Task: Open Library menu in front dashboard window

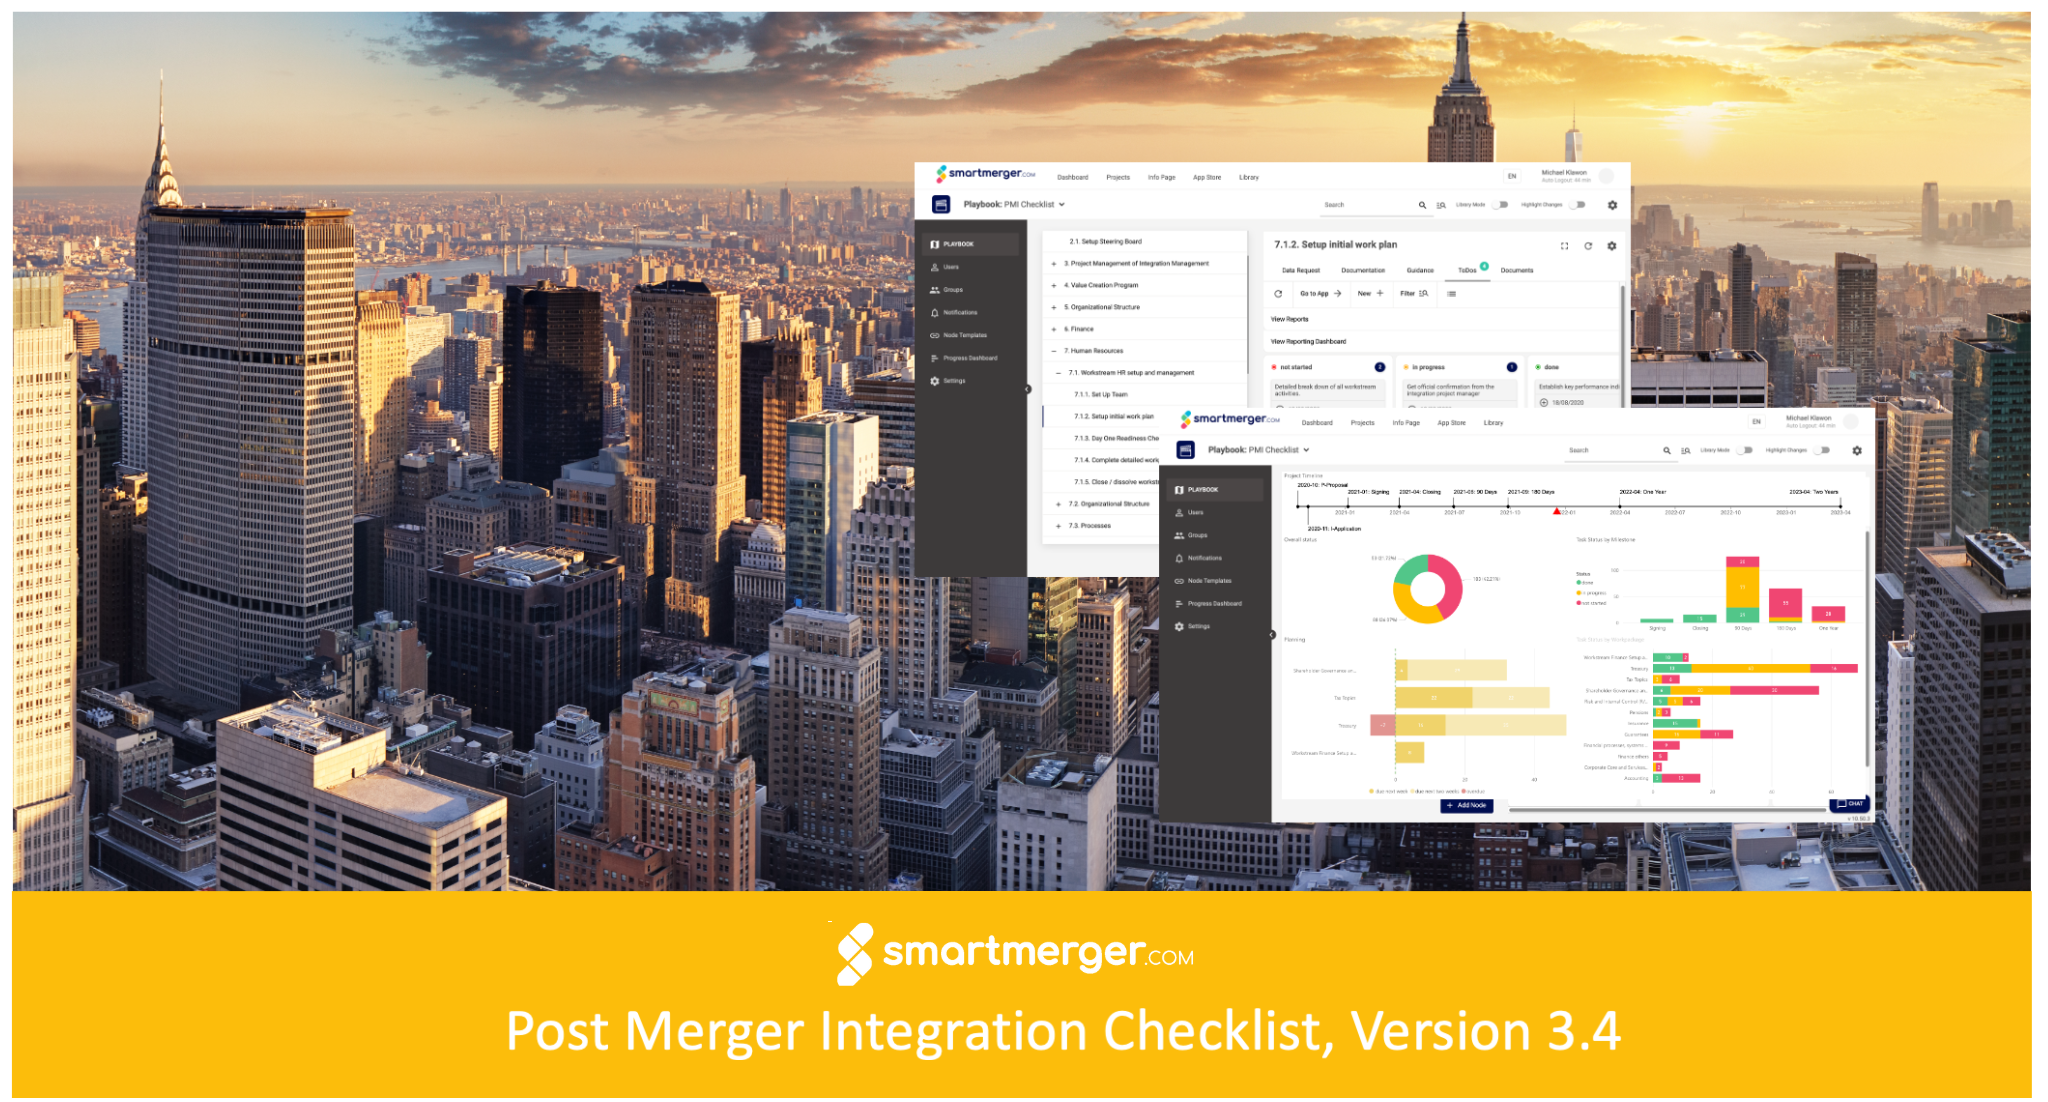Action: [x=1493, y=423]
